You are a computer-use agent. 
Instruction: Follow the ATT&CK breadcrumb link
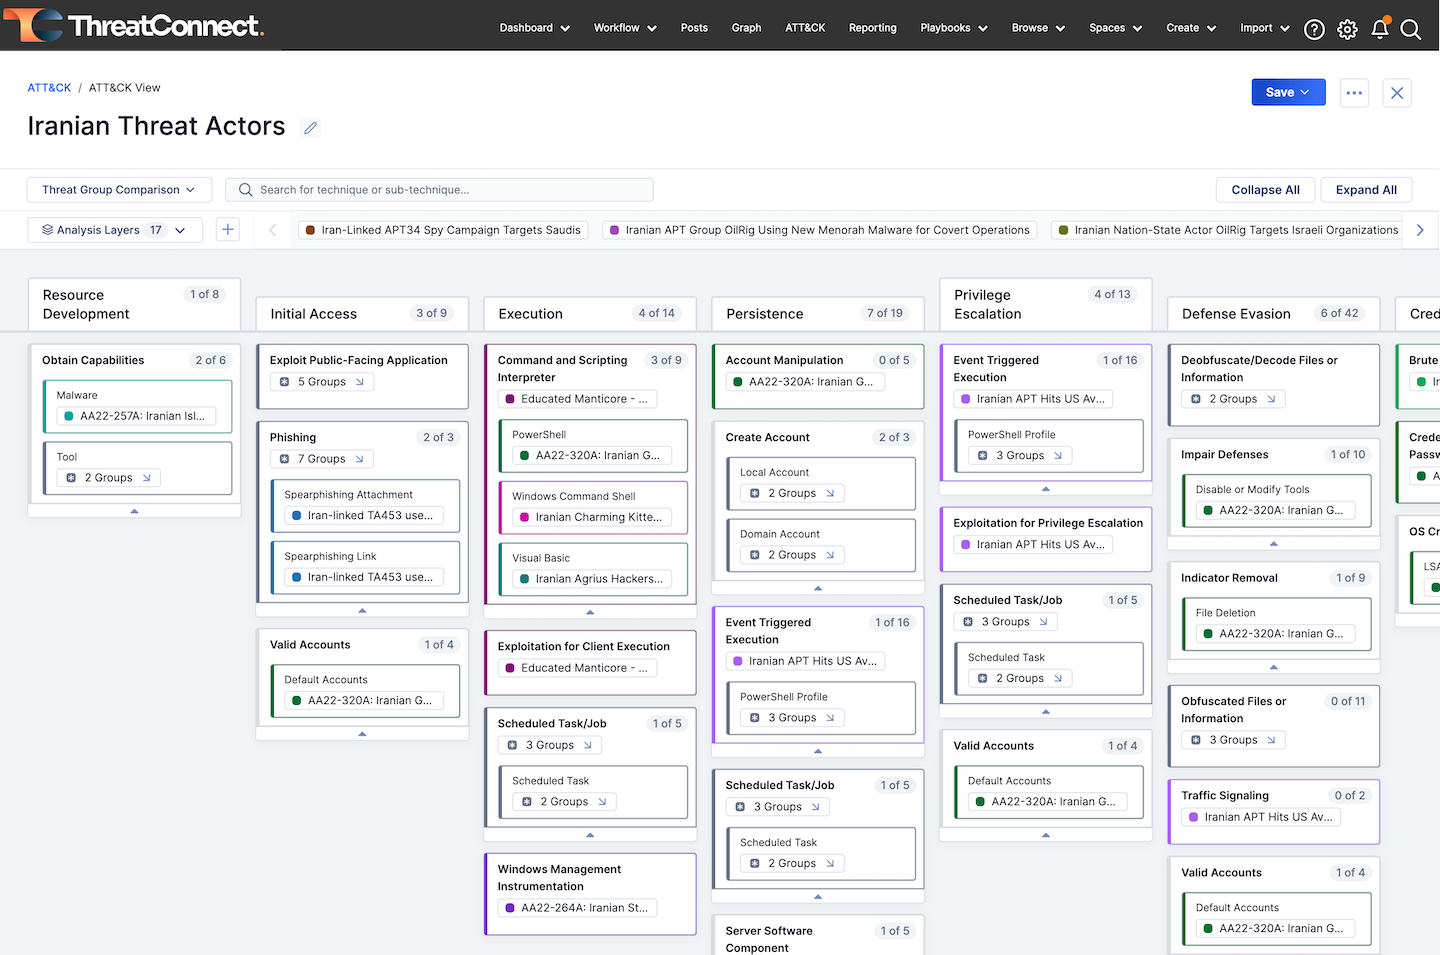(x=49, y=88)
